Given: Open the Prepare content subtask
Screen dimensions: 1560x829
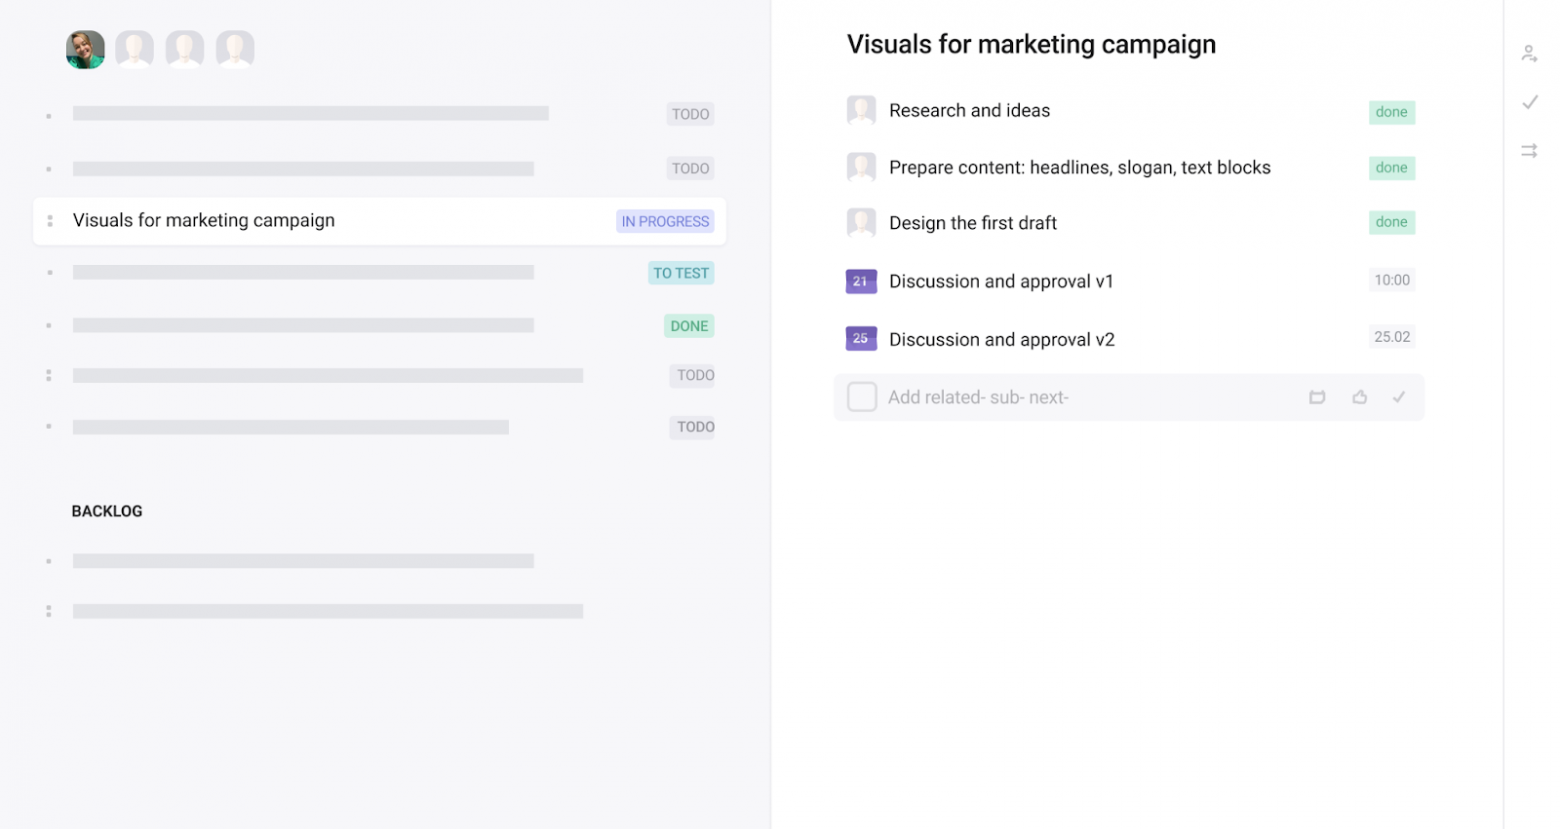Looking at the screenshot, I should point(1079,168).
